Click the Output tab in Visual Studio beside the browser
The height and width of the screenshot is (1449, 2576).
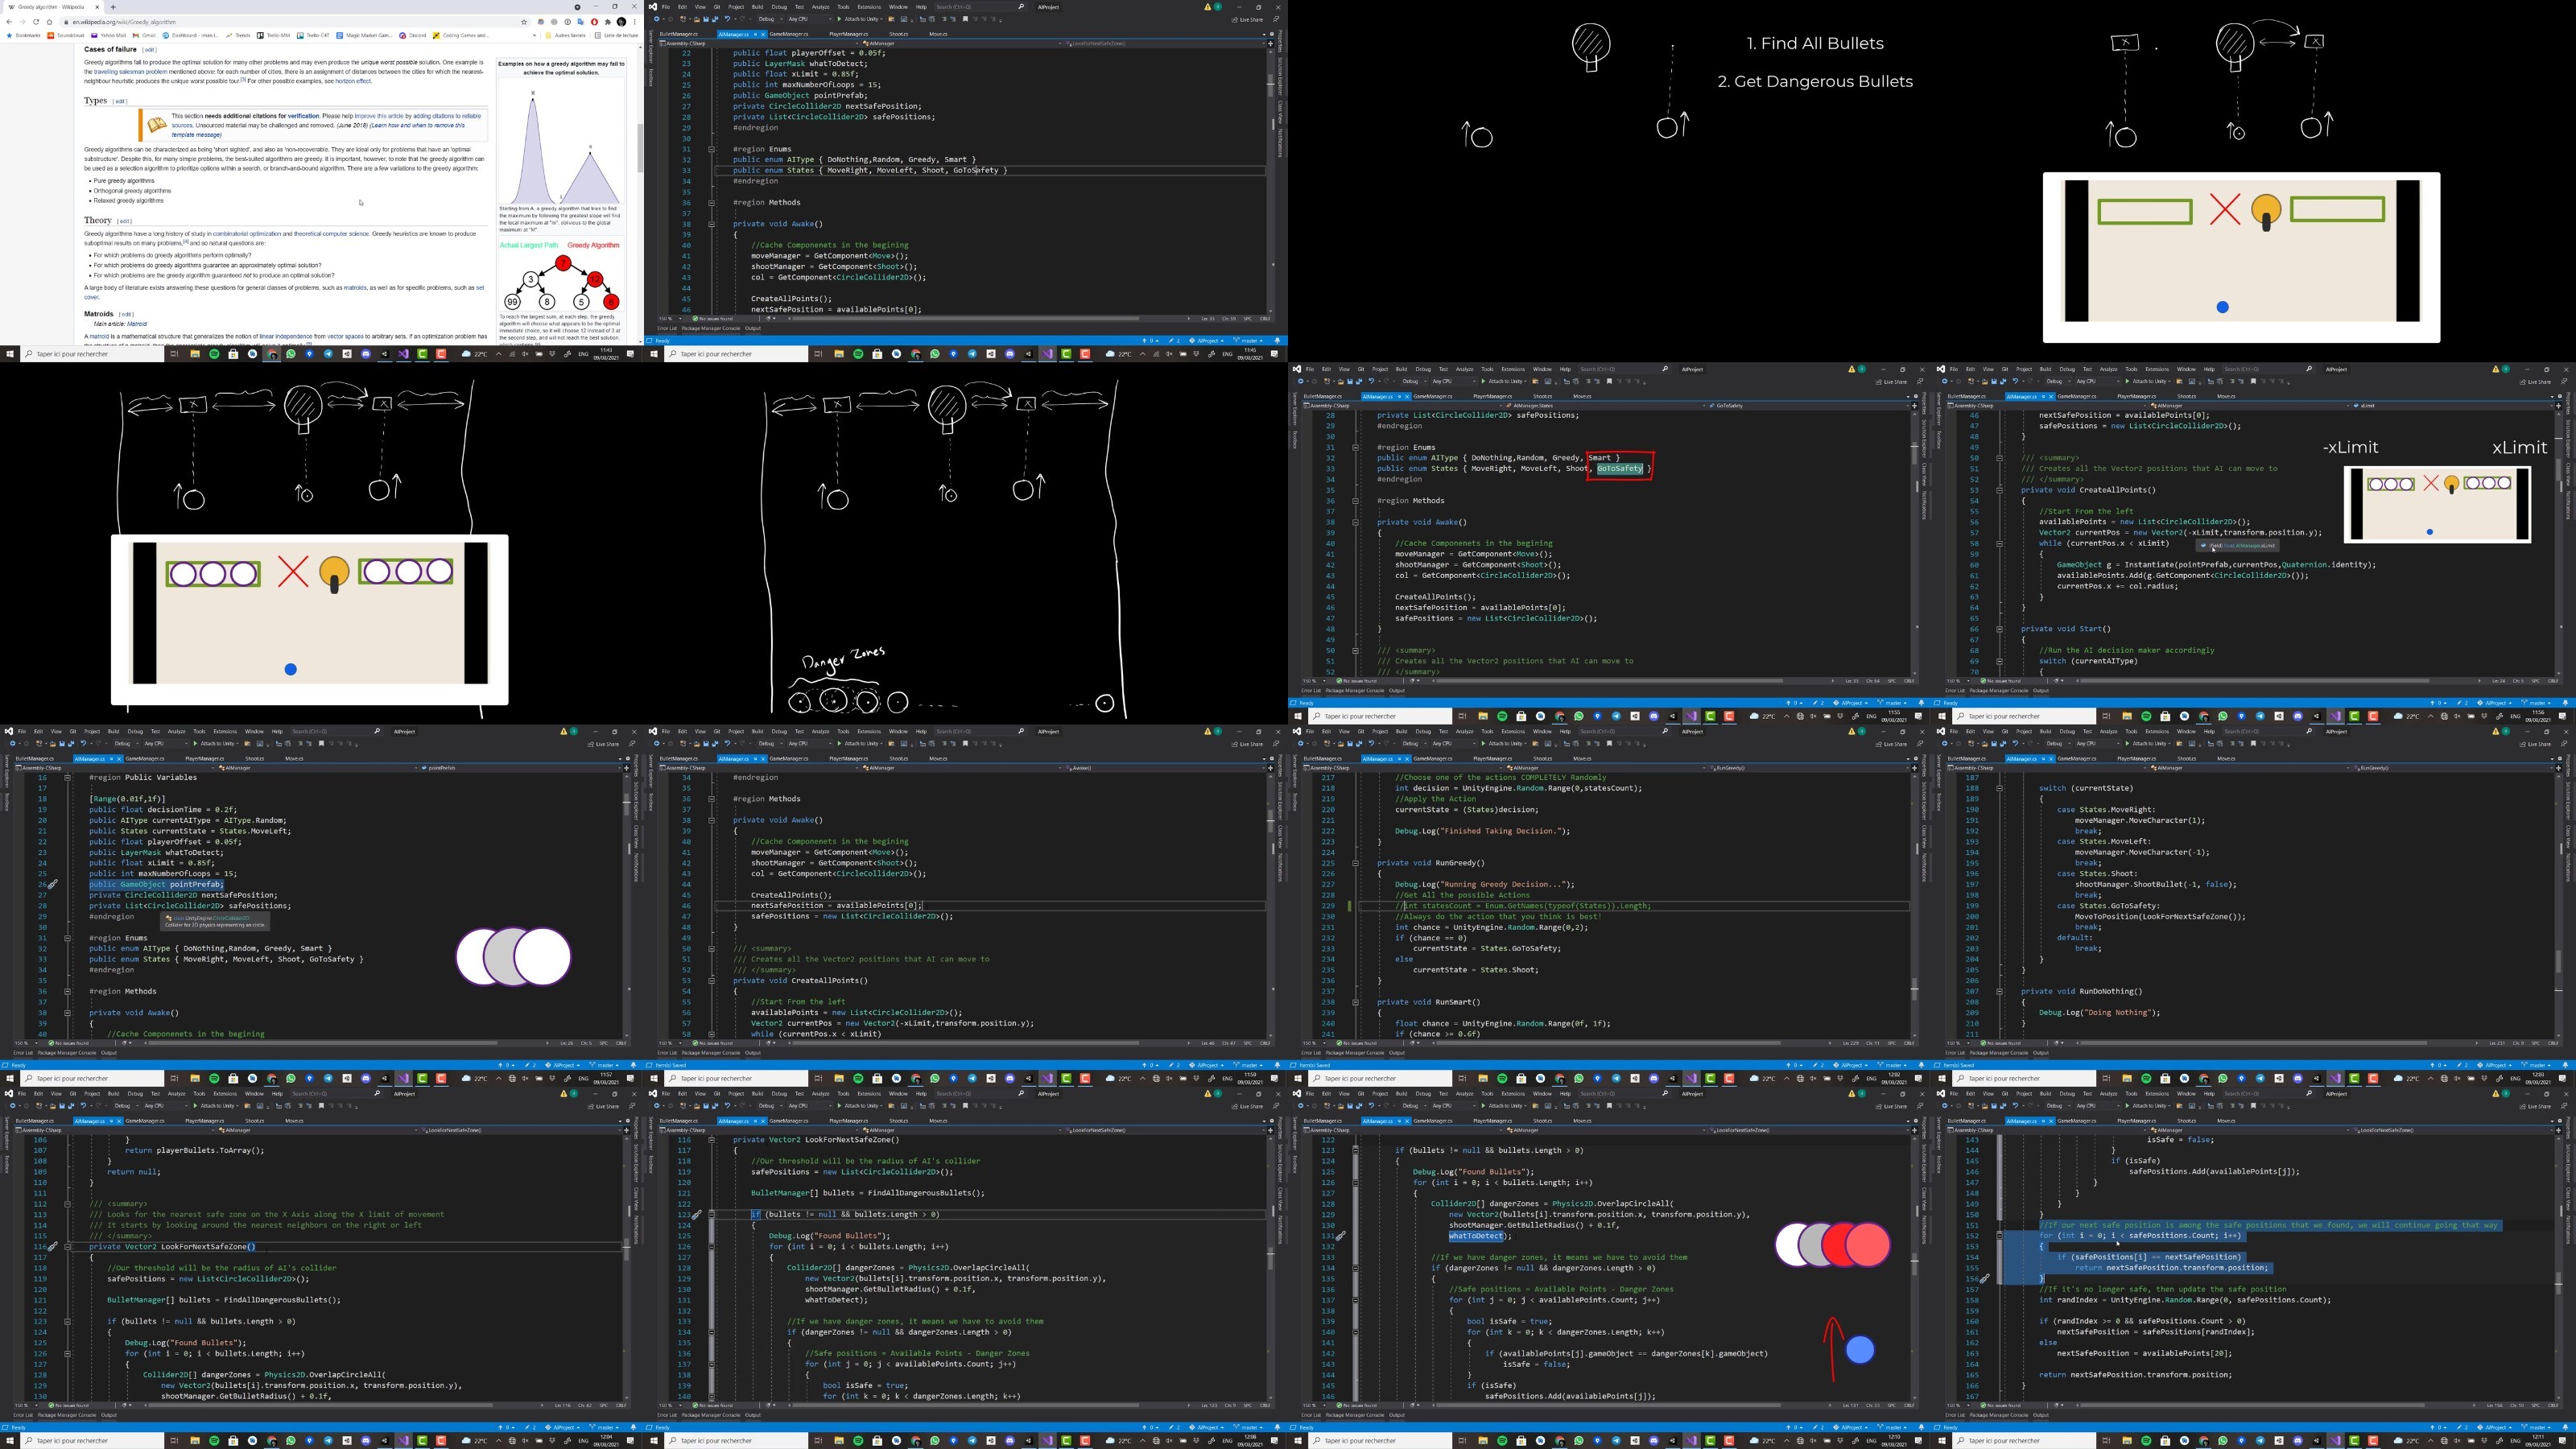(753, 328)
